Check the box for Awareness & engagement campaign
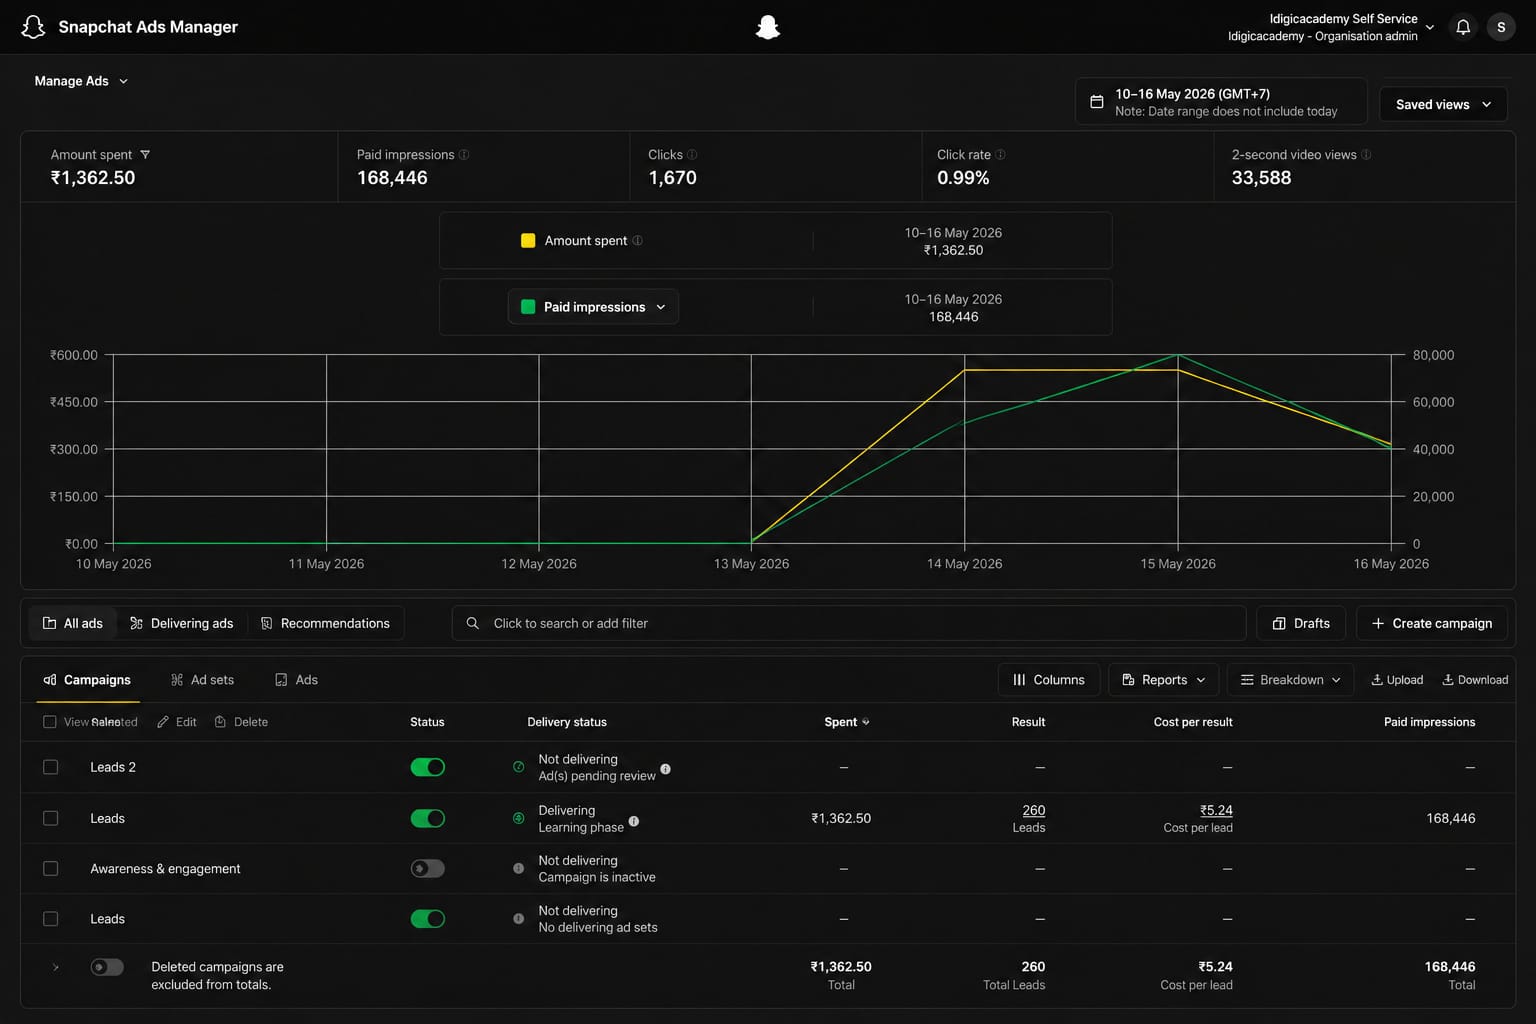The image size is (1536, 1024). 51,869
